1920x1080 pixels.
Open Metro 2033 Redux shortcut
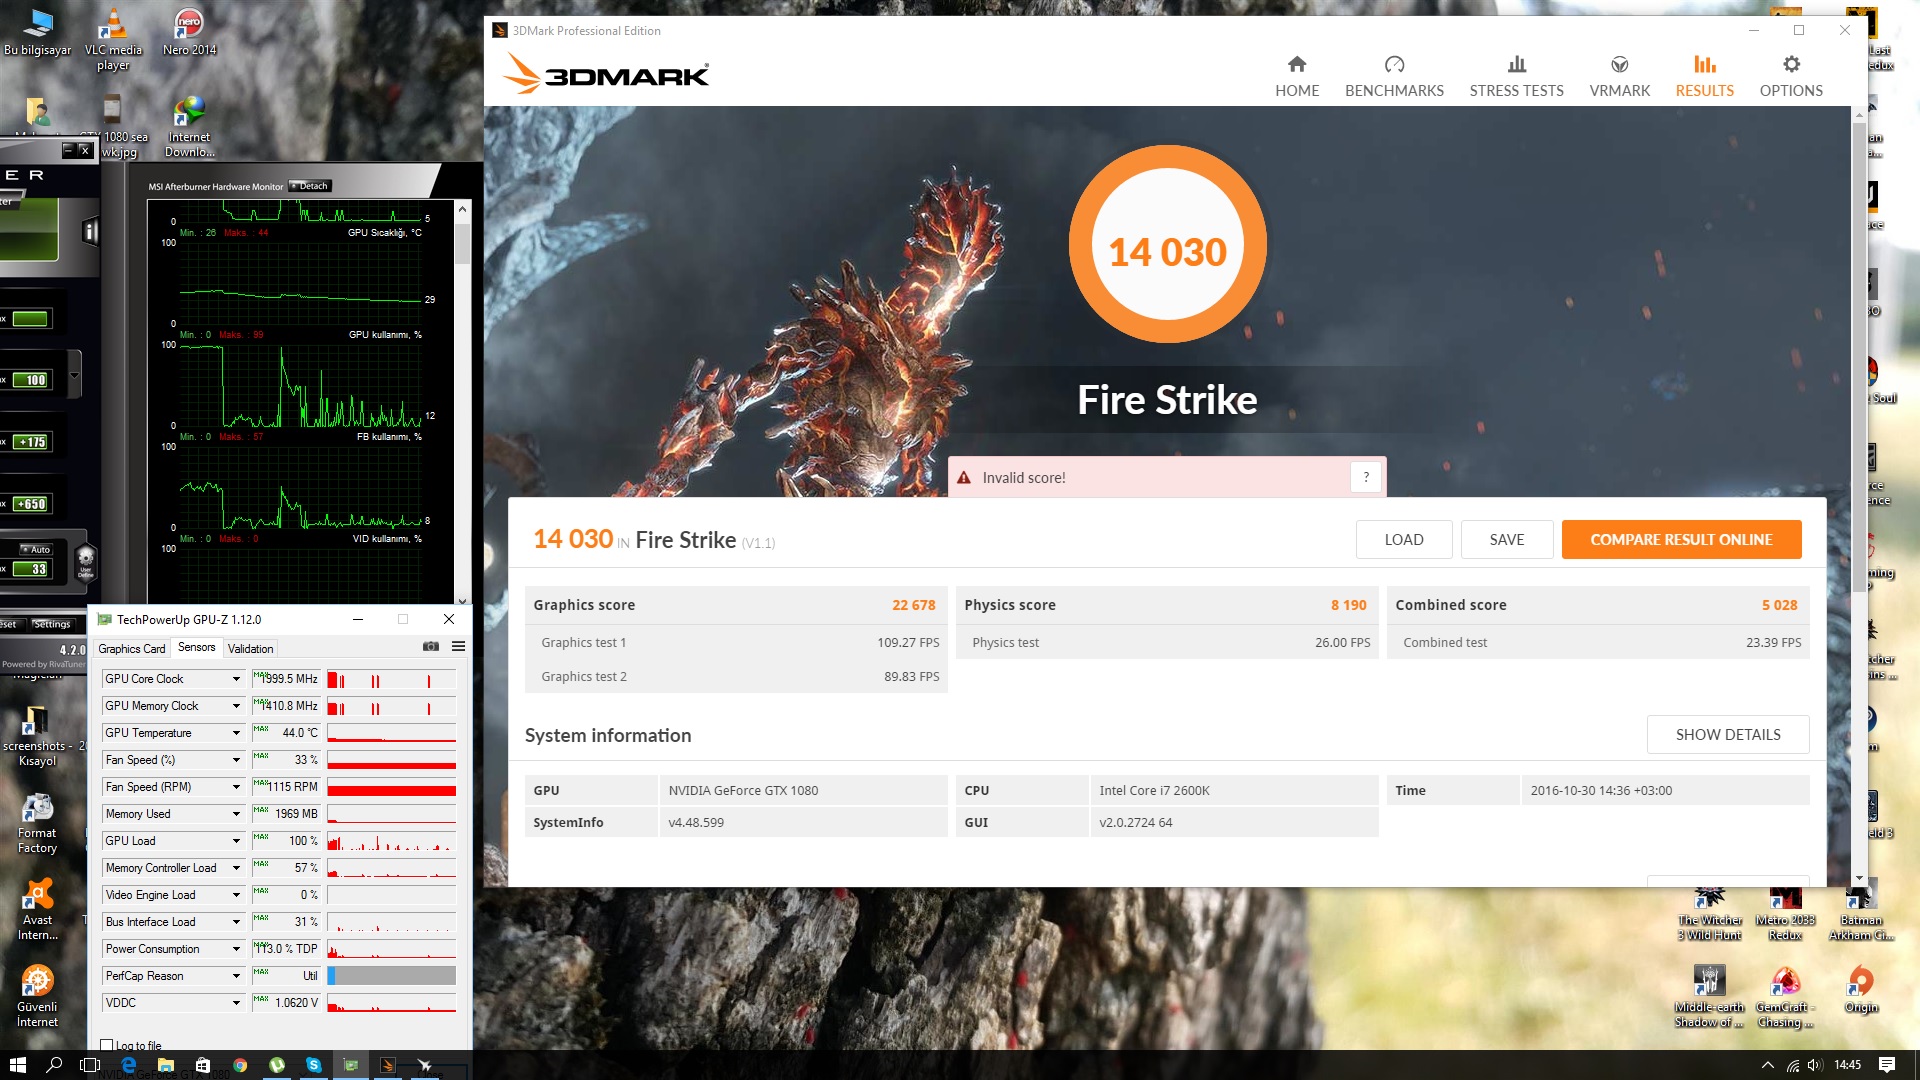pyautogui.click(x=1785, y=913)
